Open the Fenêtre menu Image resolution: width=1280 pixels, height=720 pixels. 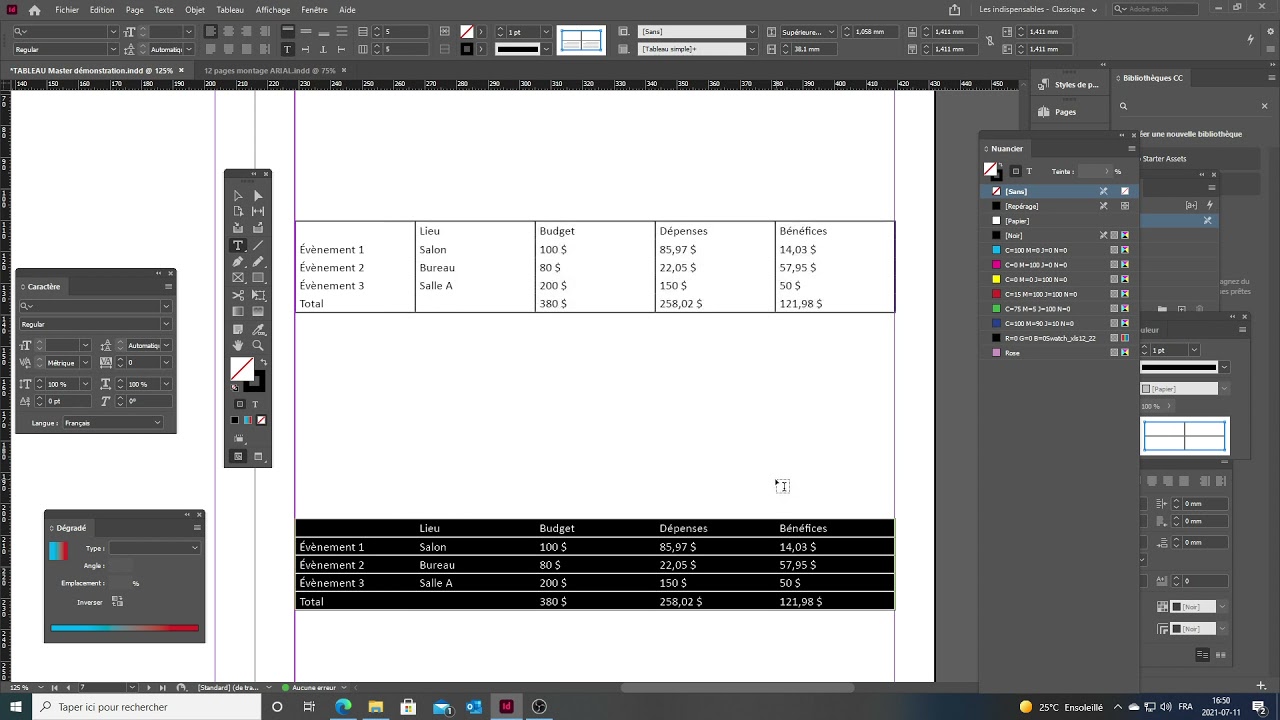(314, 10)
